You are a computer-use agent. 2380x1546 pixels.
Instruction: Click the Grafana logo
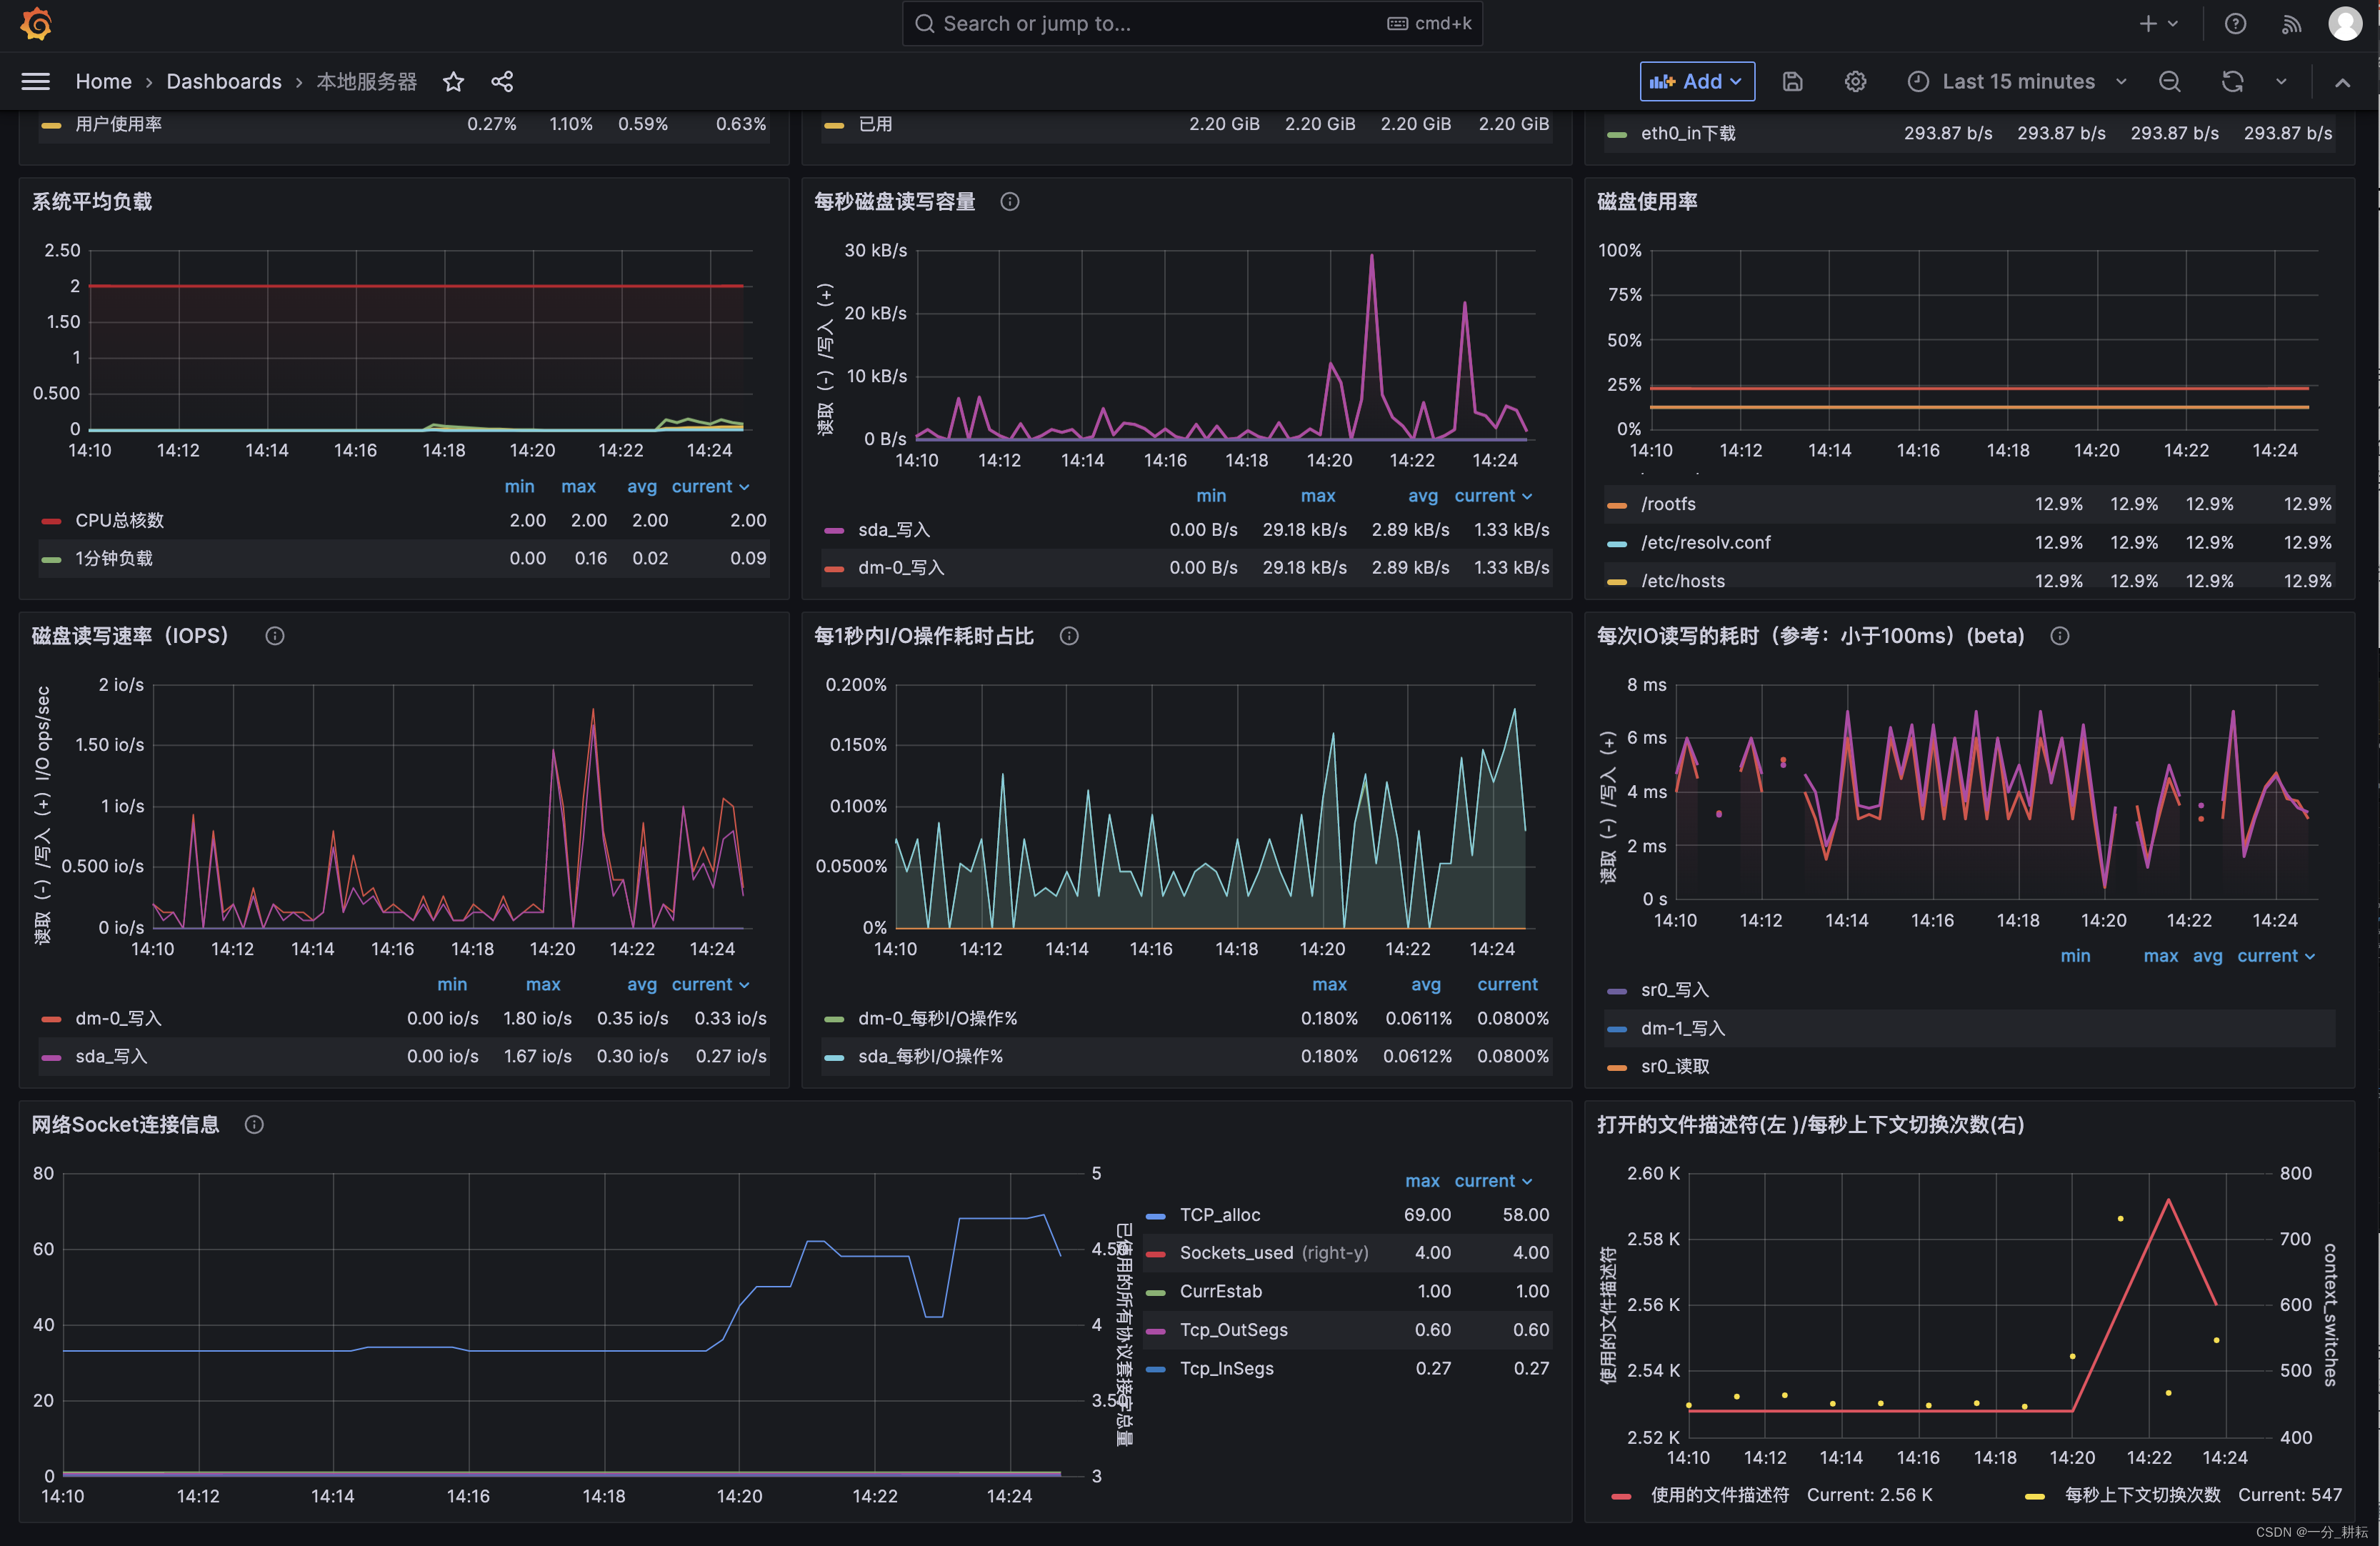(36, 23)
